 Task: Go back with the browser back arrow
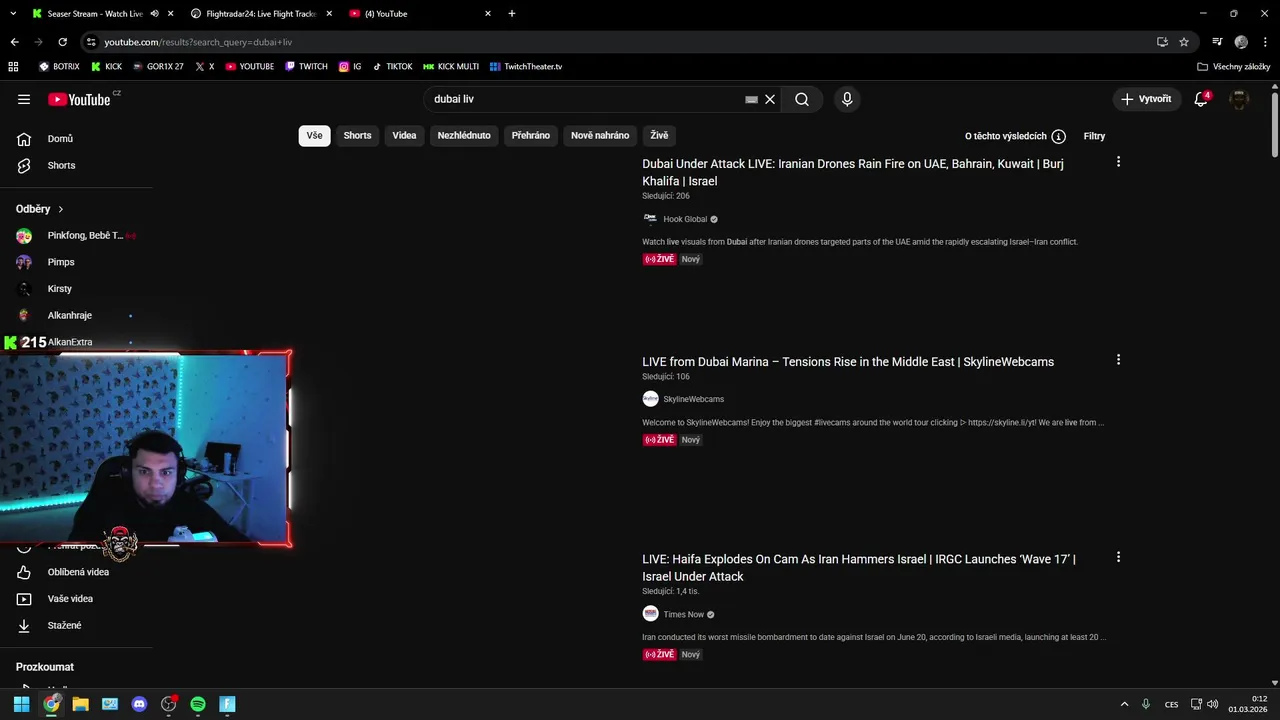coord(14,42)
